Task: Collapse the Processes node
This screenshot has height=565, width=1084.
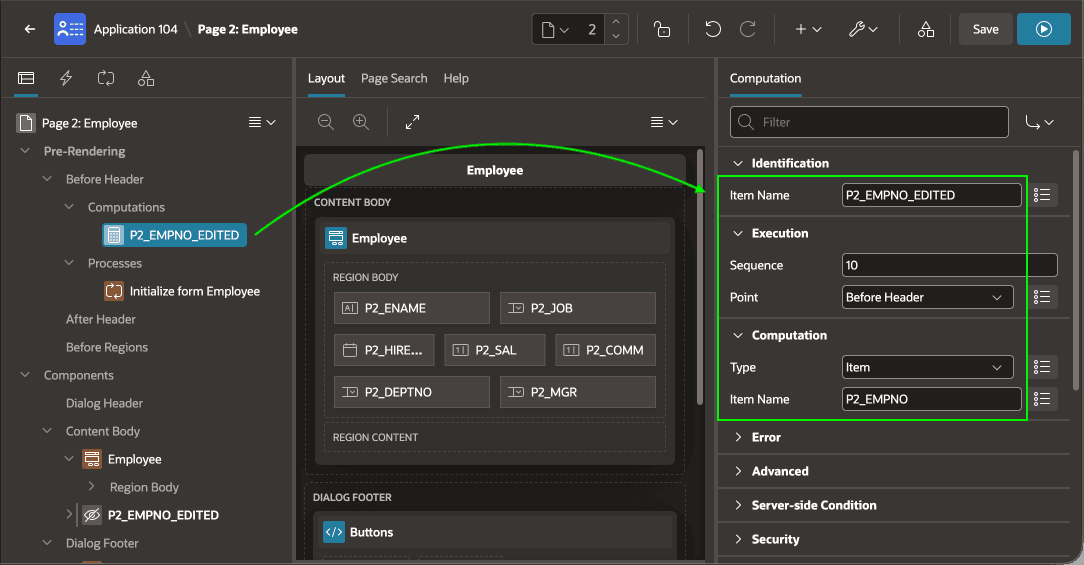Action: point(69,263)
